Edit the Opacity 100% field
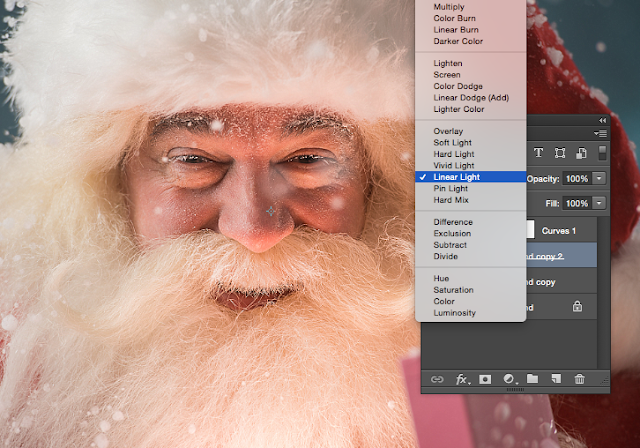 (x=577, y=178)
